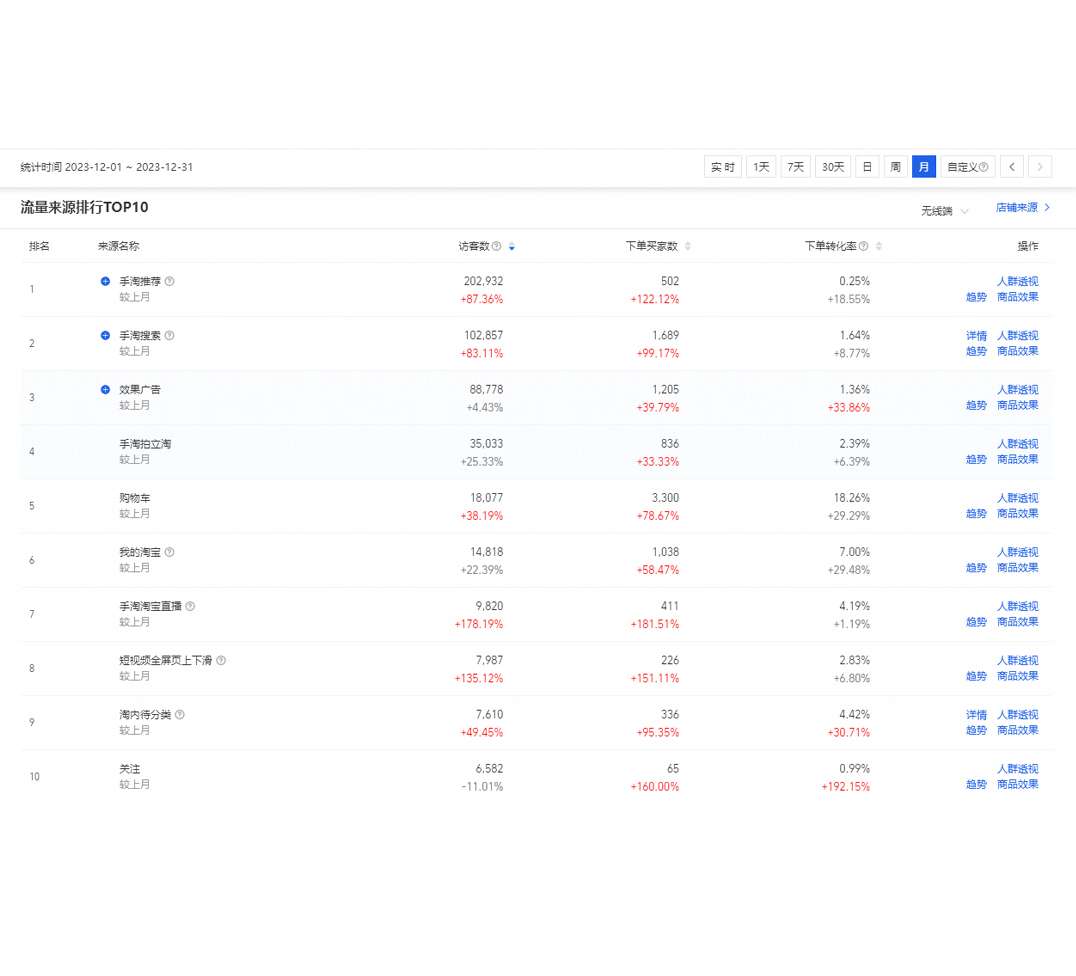Sort table by 访客数 arrow
1076x976 pixels.
512,246
